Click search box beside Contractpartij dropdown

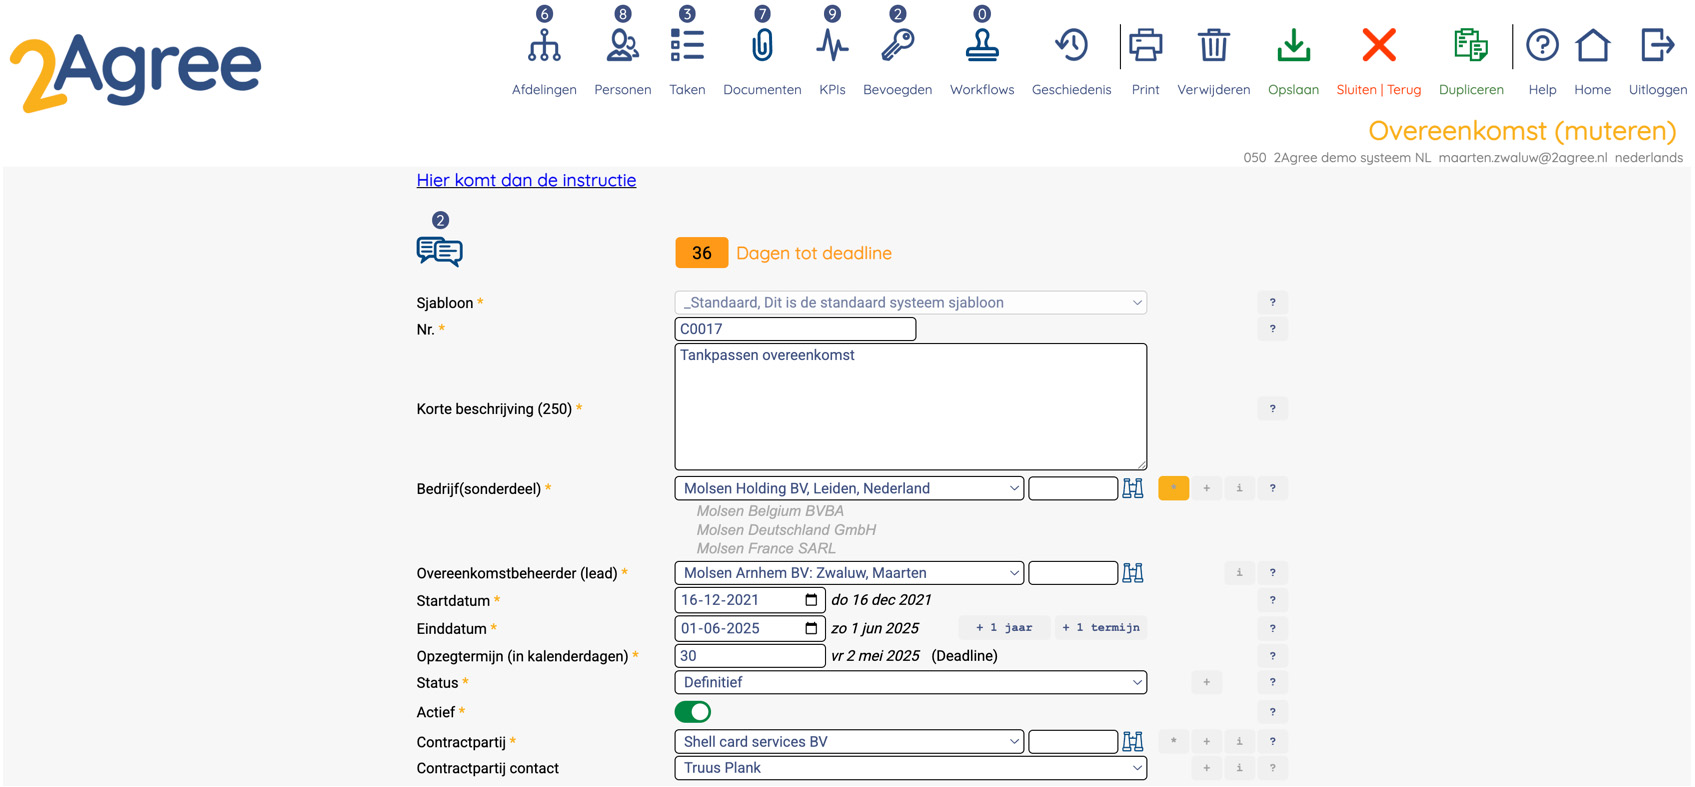[1073, 741]
